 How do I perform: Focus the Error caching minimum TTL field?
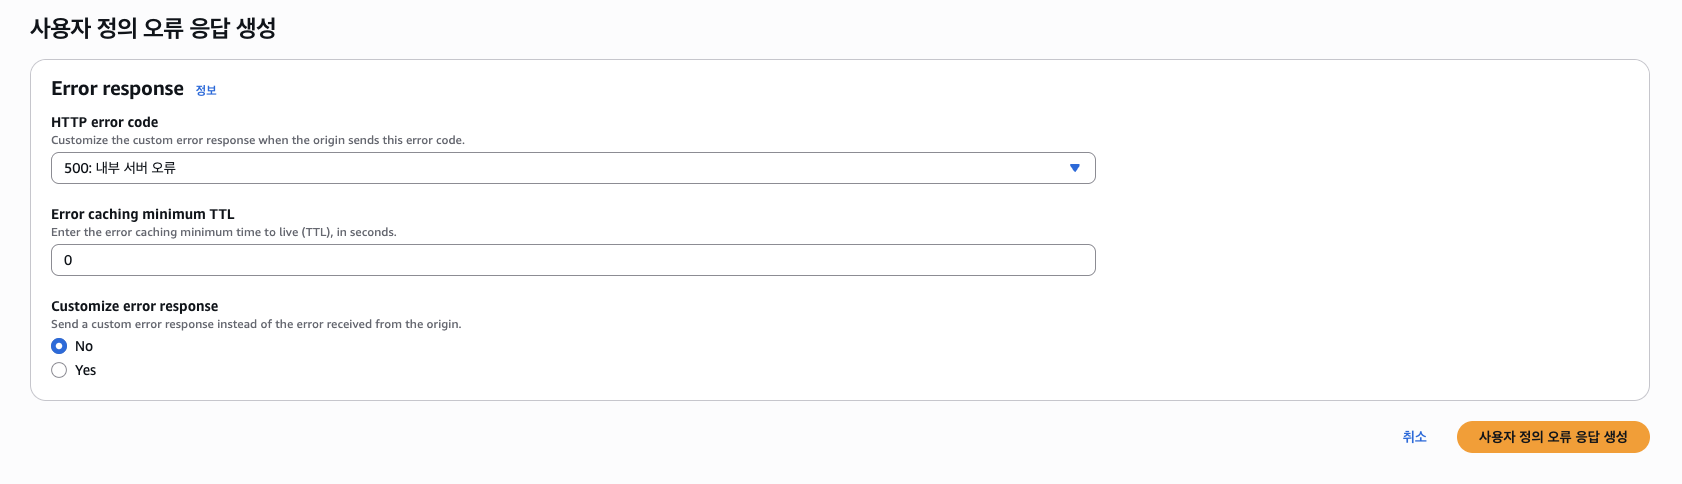(573, 260)
